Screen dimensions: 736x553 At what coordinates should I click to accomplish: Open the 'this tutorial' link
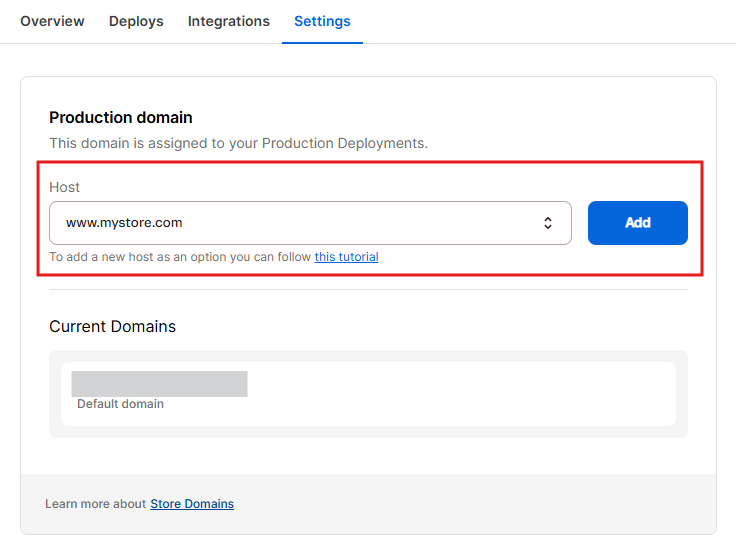tap(346, 257)
